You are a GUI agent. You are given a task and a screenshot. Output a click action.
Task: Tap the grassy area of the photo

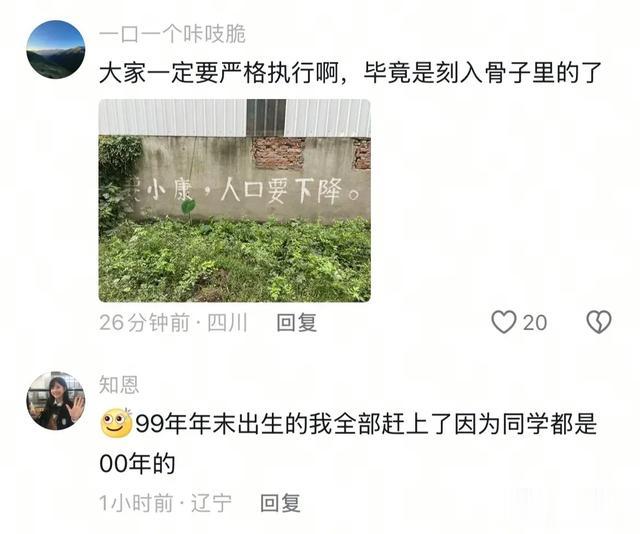click(235, 261)
